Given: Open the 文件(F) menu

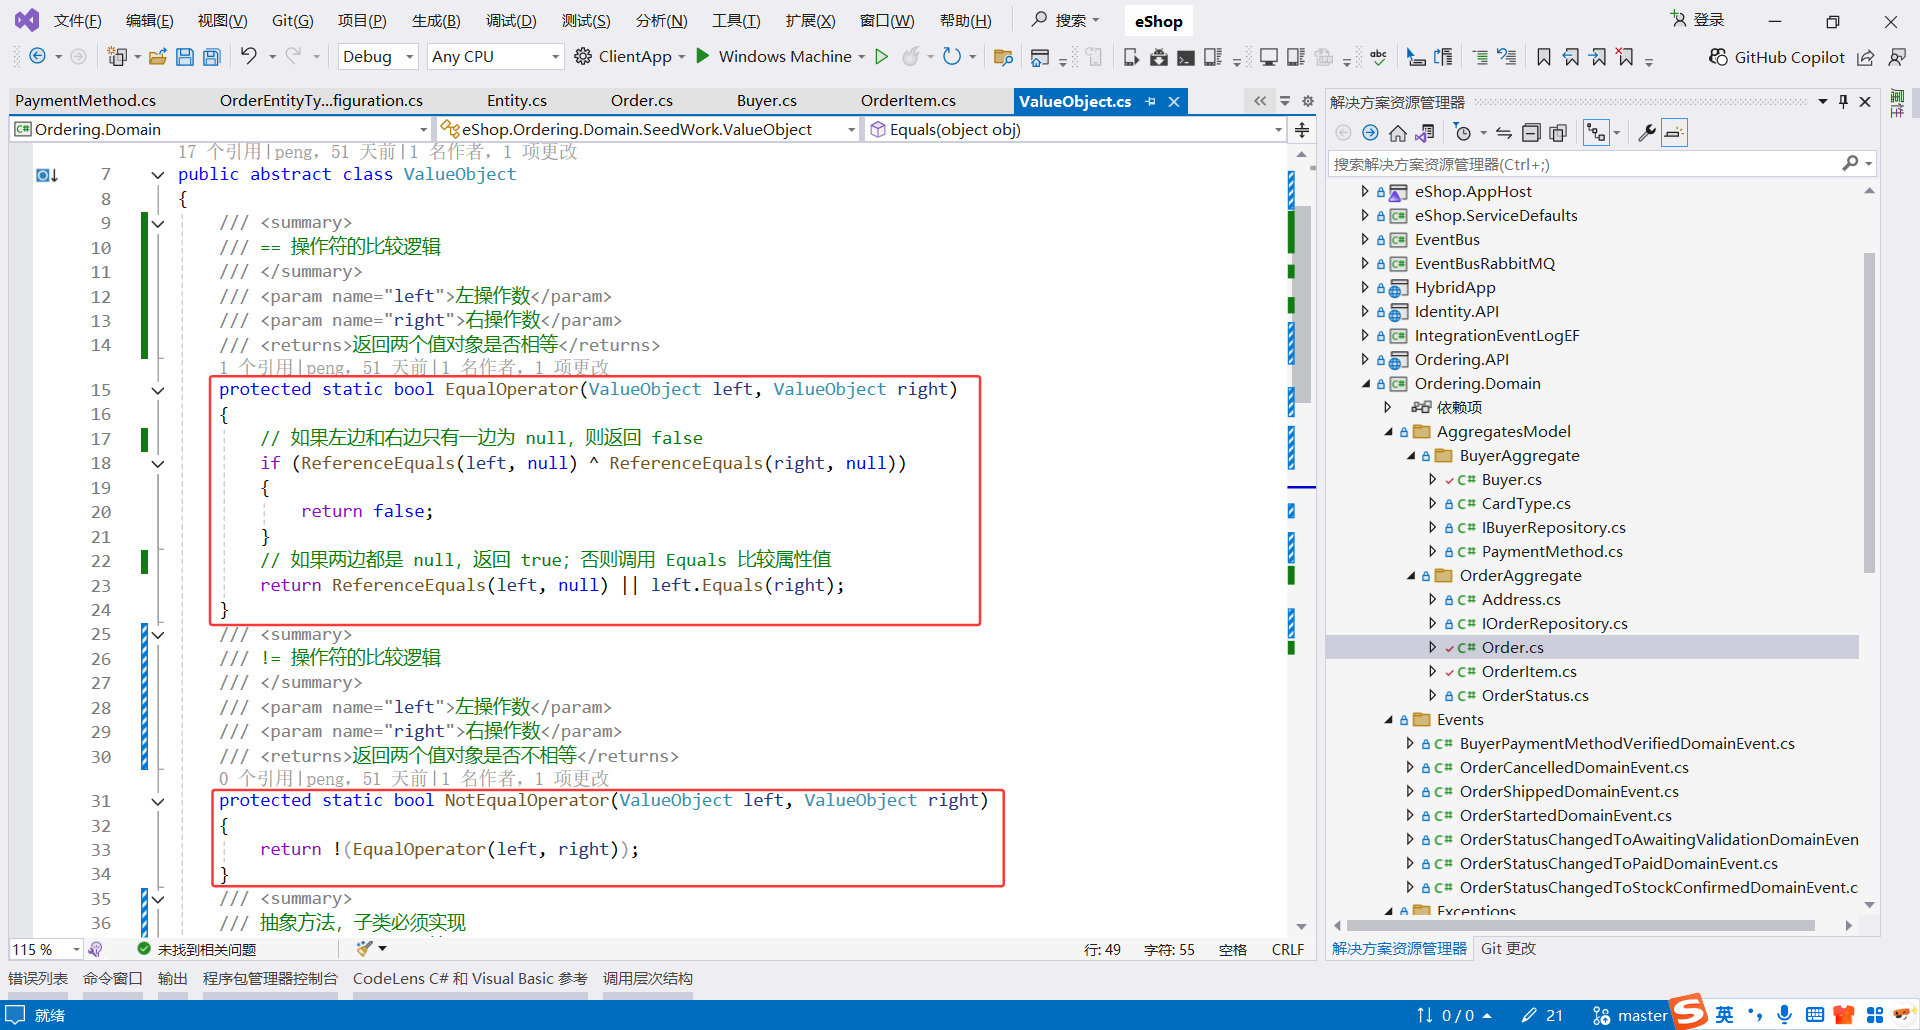Looking at the screenshot, I should (77, 21).
